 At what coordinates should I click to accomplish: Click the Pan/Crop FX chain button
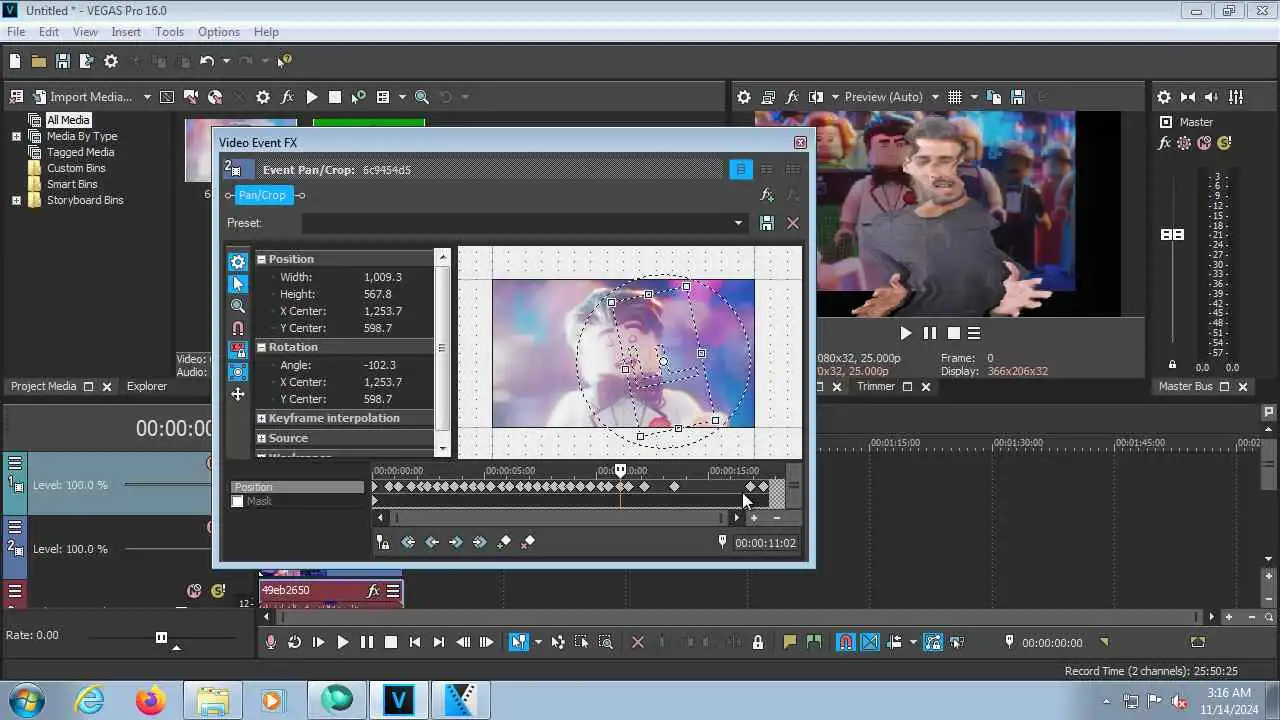pos(262,195)
